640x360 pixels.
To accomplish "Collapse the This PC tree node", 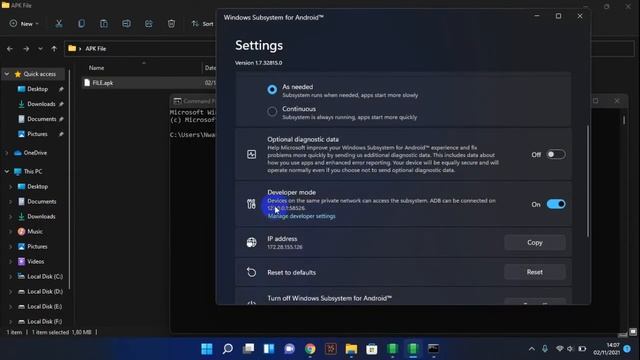I will pyautogui.click(x=7, y=172).
